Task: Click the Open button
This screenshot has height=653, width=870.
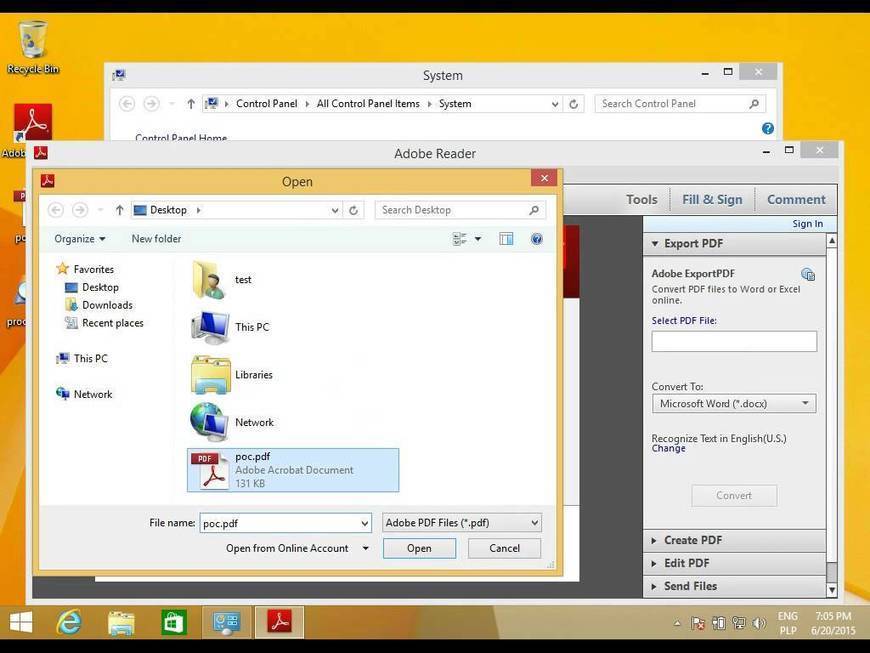Action: (x=419, y=548)
